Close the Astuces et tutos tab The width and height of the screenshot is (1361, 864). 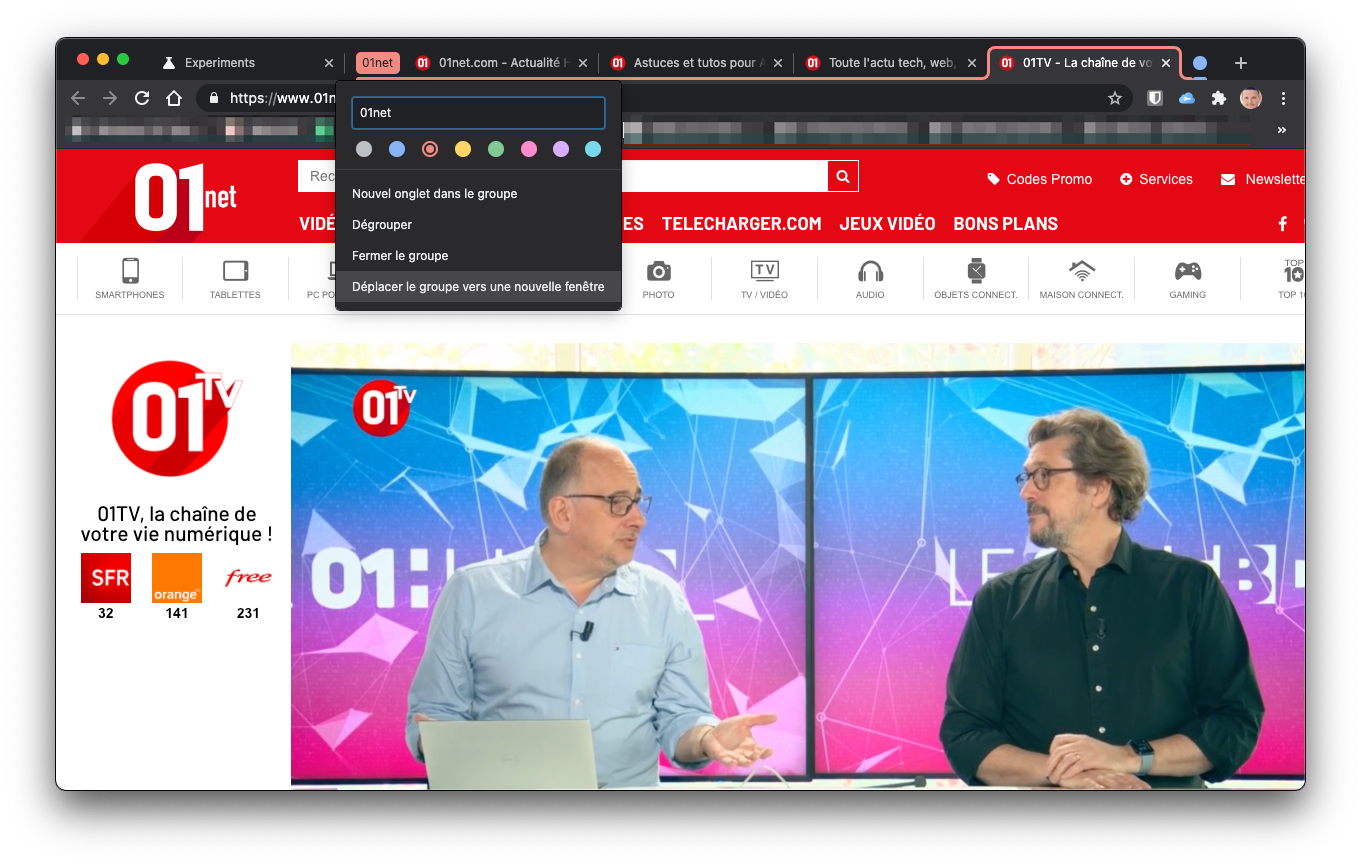[x=778, y=63]
